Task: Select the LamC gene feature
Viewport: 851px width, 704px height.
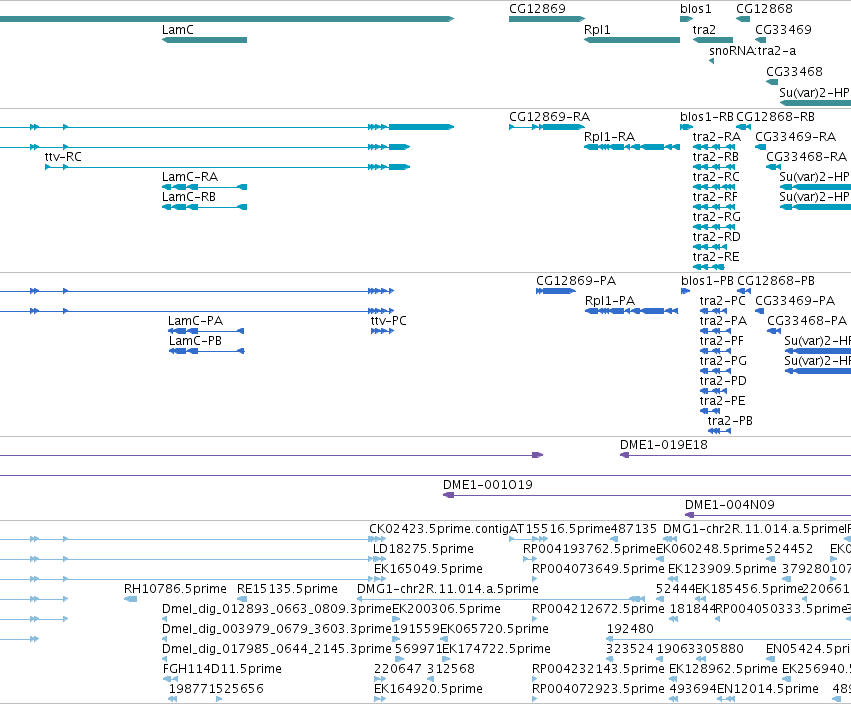Action: [x=205, y=40]
